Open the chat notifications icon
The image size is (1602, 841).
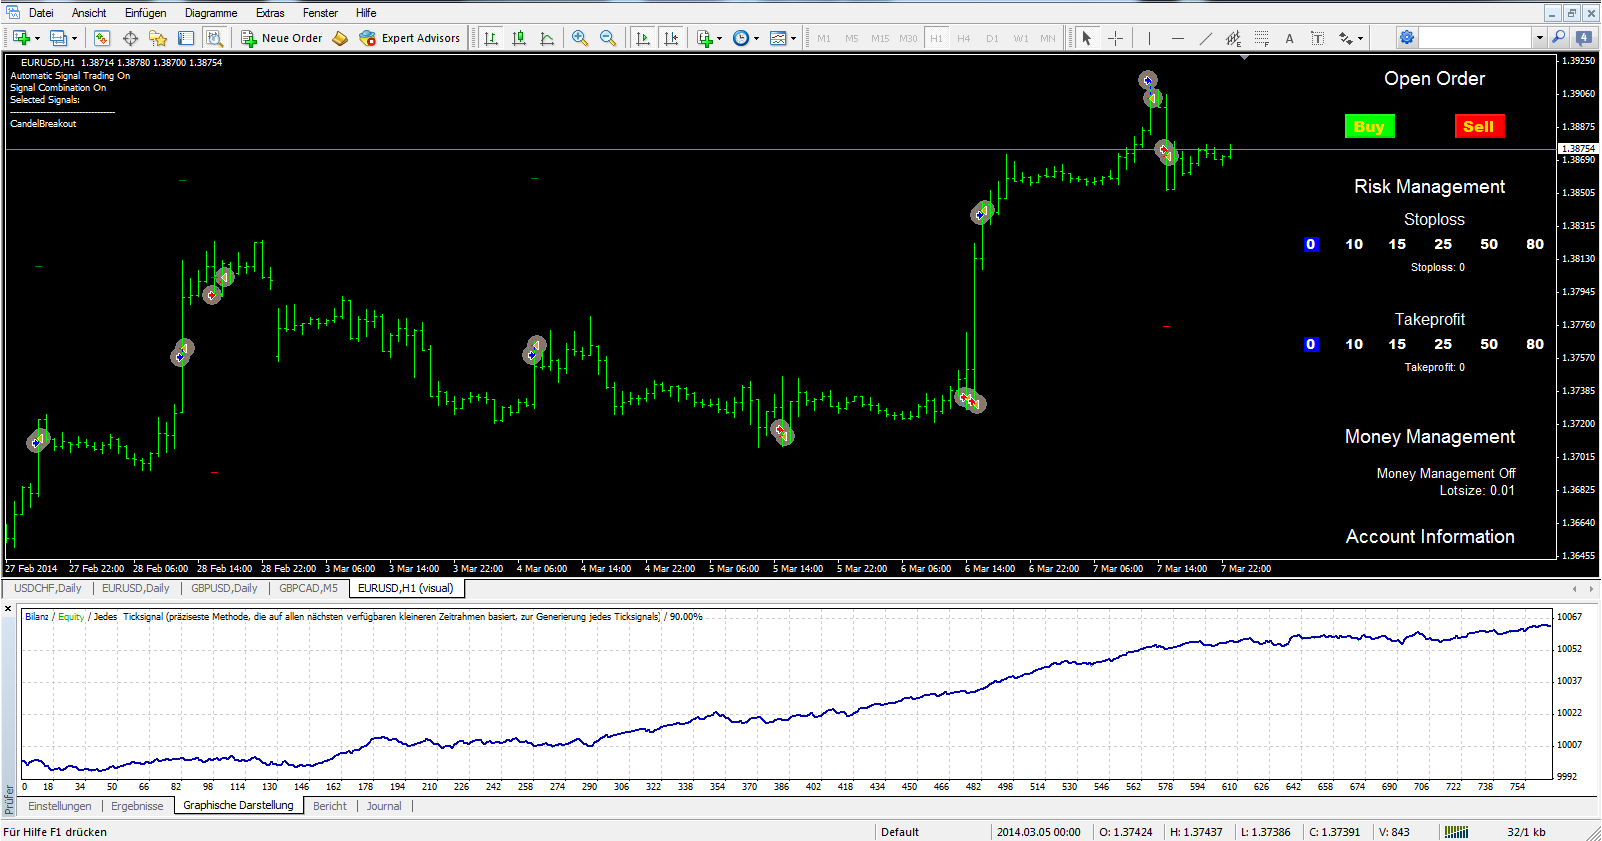pos(1584,37)
